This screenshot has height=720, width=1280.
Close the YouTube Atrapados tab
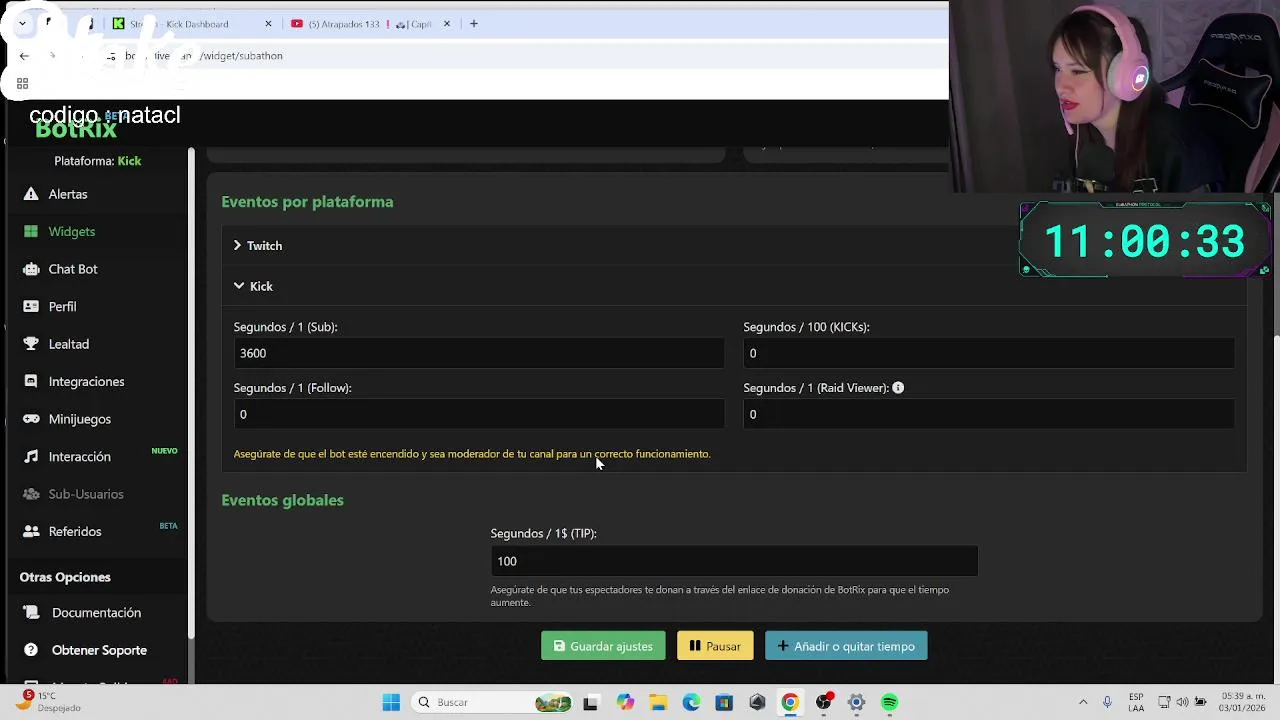[x=447, y=24]
